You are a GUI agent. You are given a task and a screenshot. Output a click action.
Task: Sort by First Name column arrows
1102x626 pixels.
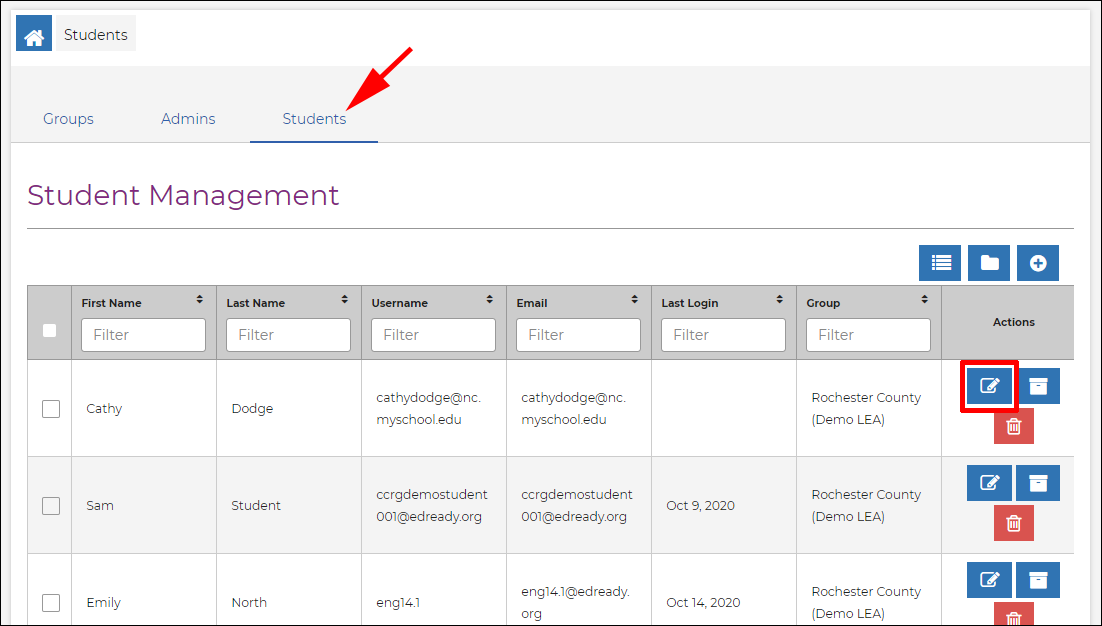pyautogui.click(x=199, y=300)
